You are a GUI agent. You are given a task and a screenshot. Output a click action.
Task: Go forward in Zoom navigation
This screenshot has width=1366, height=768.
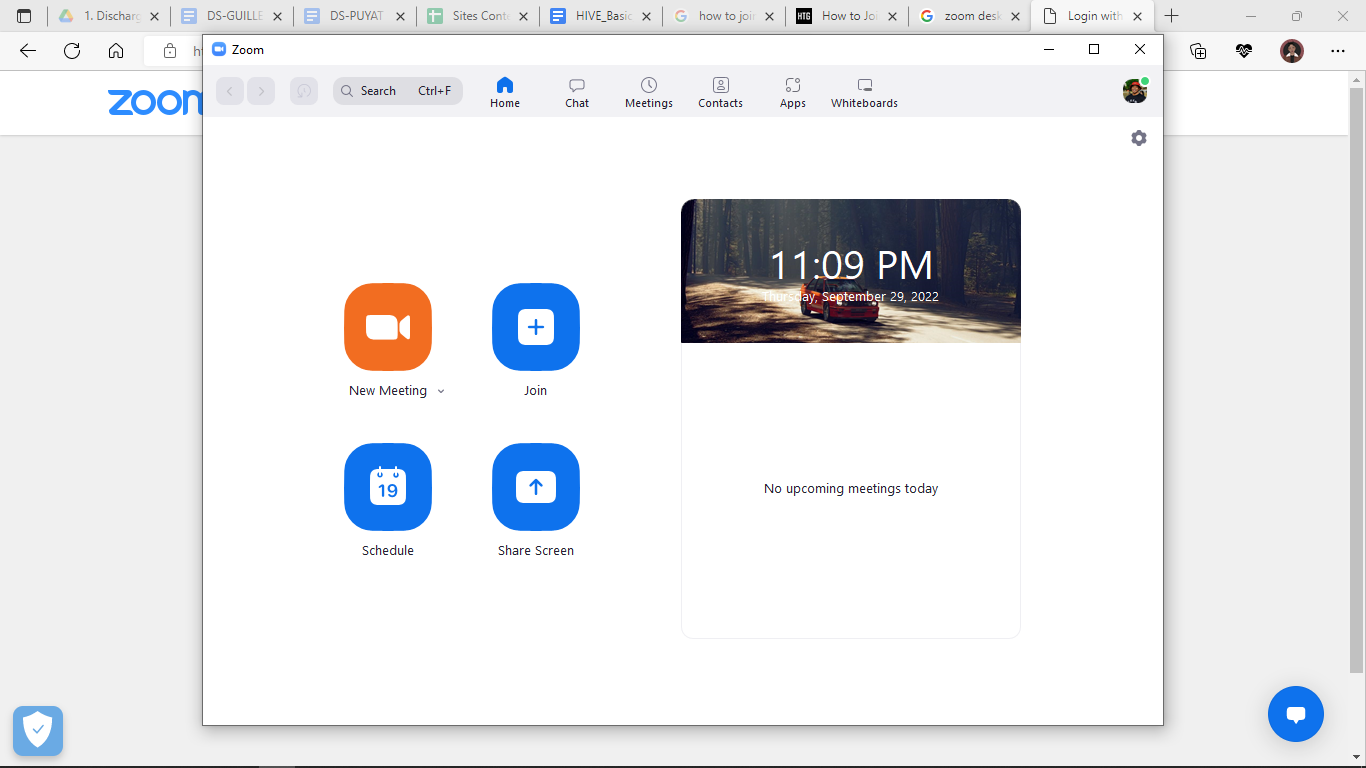click(261, 91)
